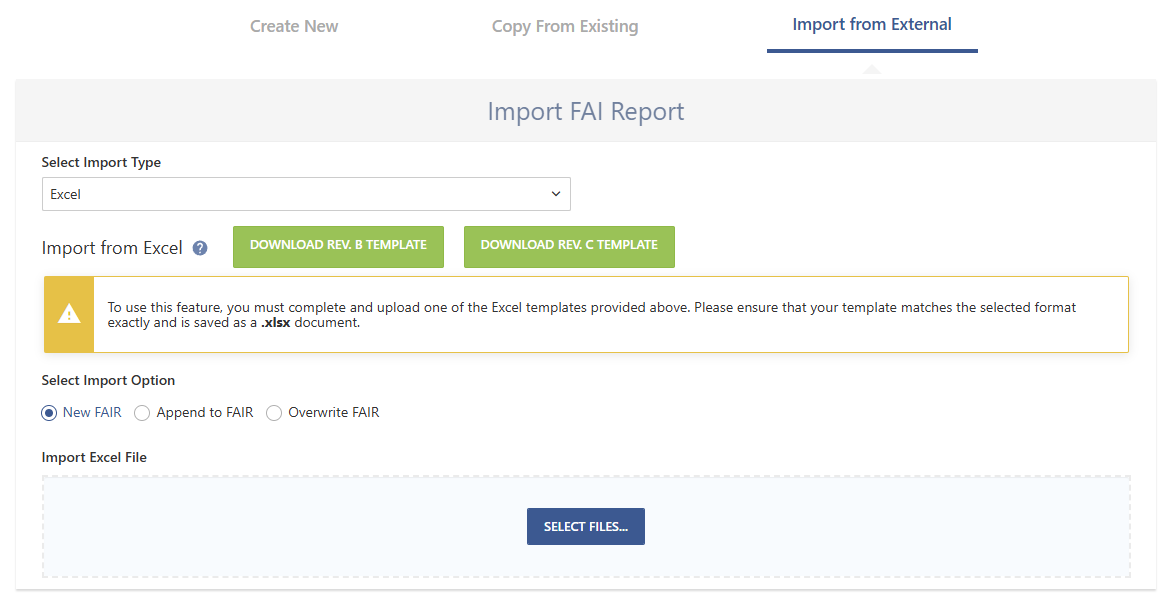Open the Select Import Type dropdown
Viewport: 1175px width, 597px height.
pos(306,194)
